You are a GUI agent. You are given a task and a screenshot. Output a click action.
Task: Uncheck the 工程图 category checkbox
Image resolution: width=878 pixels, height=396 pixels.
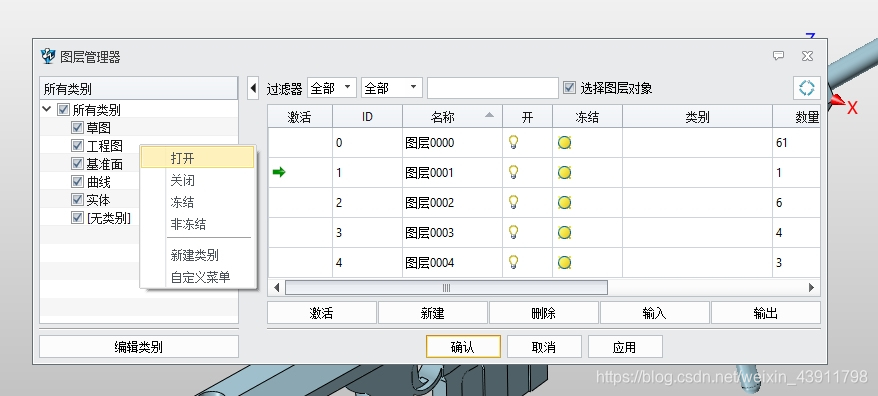pos(77,146)
